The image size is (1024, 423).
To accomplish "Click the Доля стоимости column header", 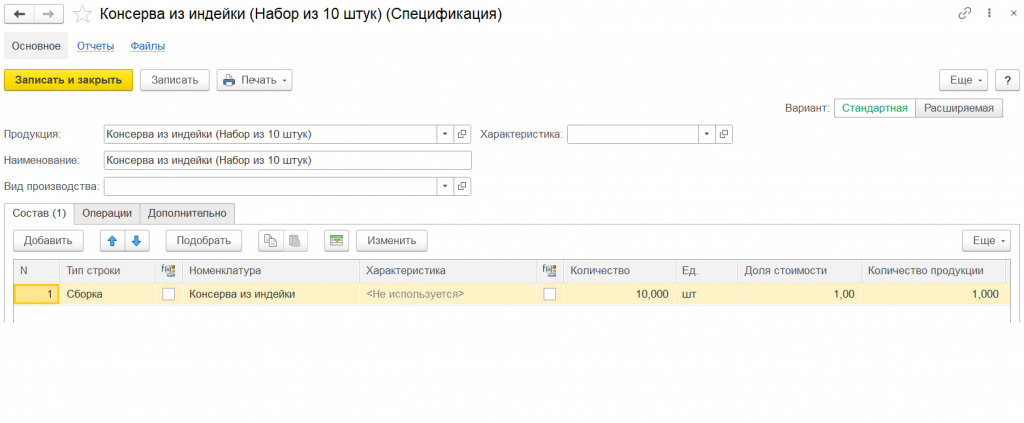I will tap(799, 270).
